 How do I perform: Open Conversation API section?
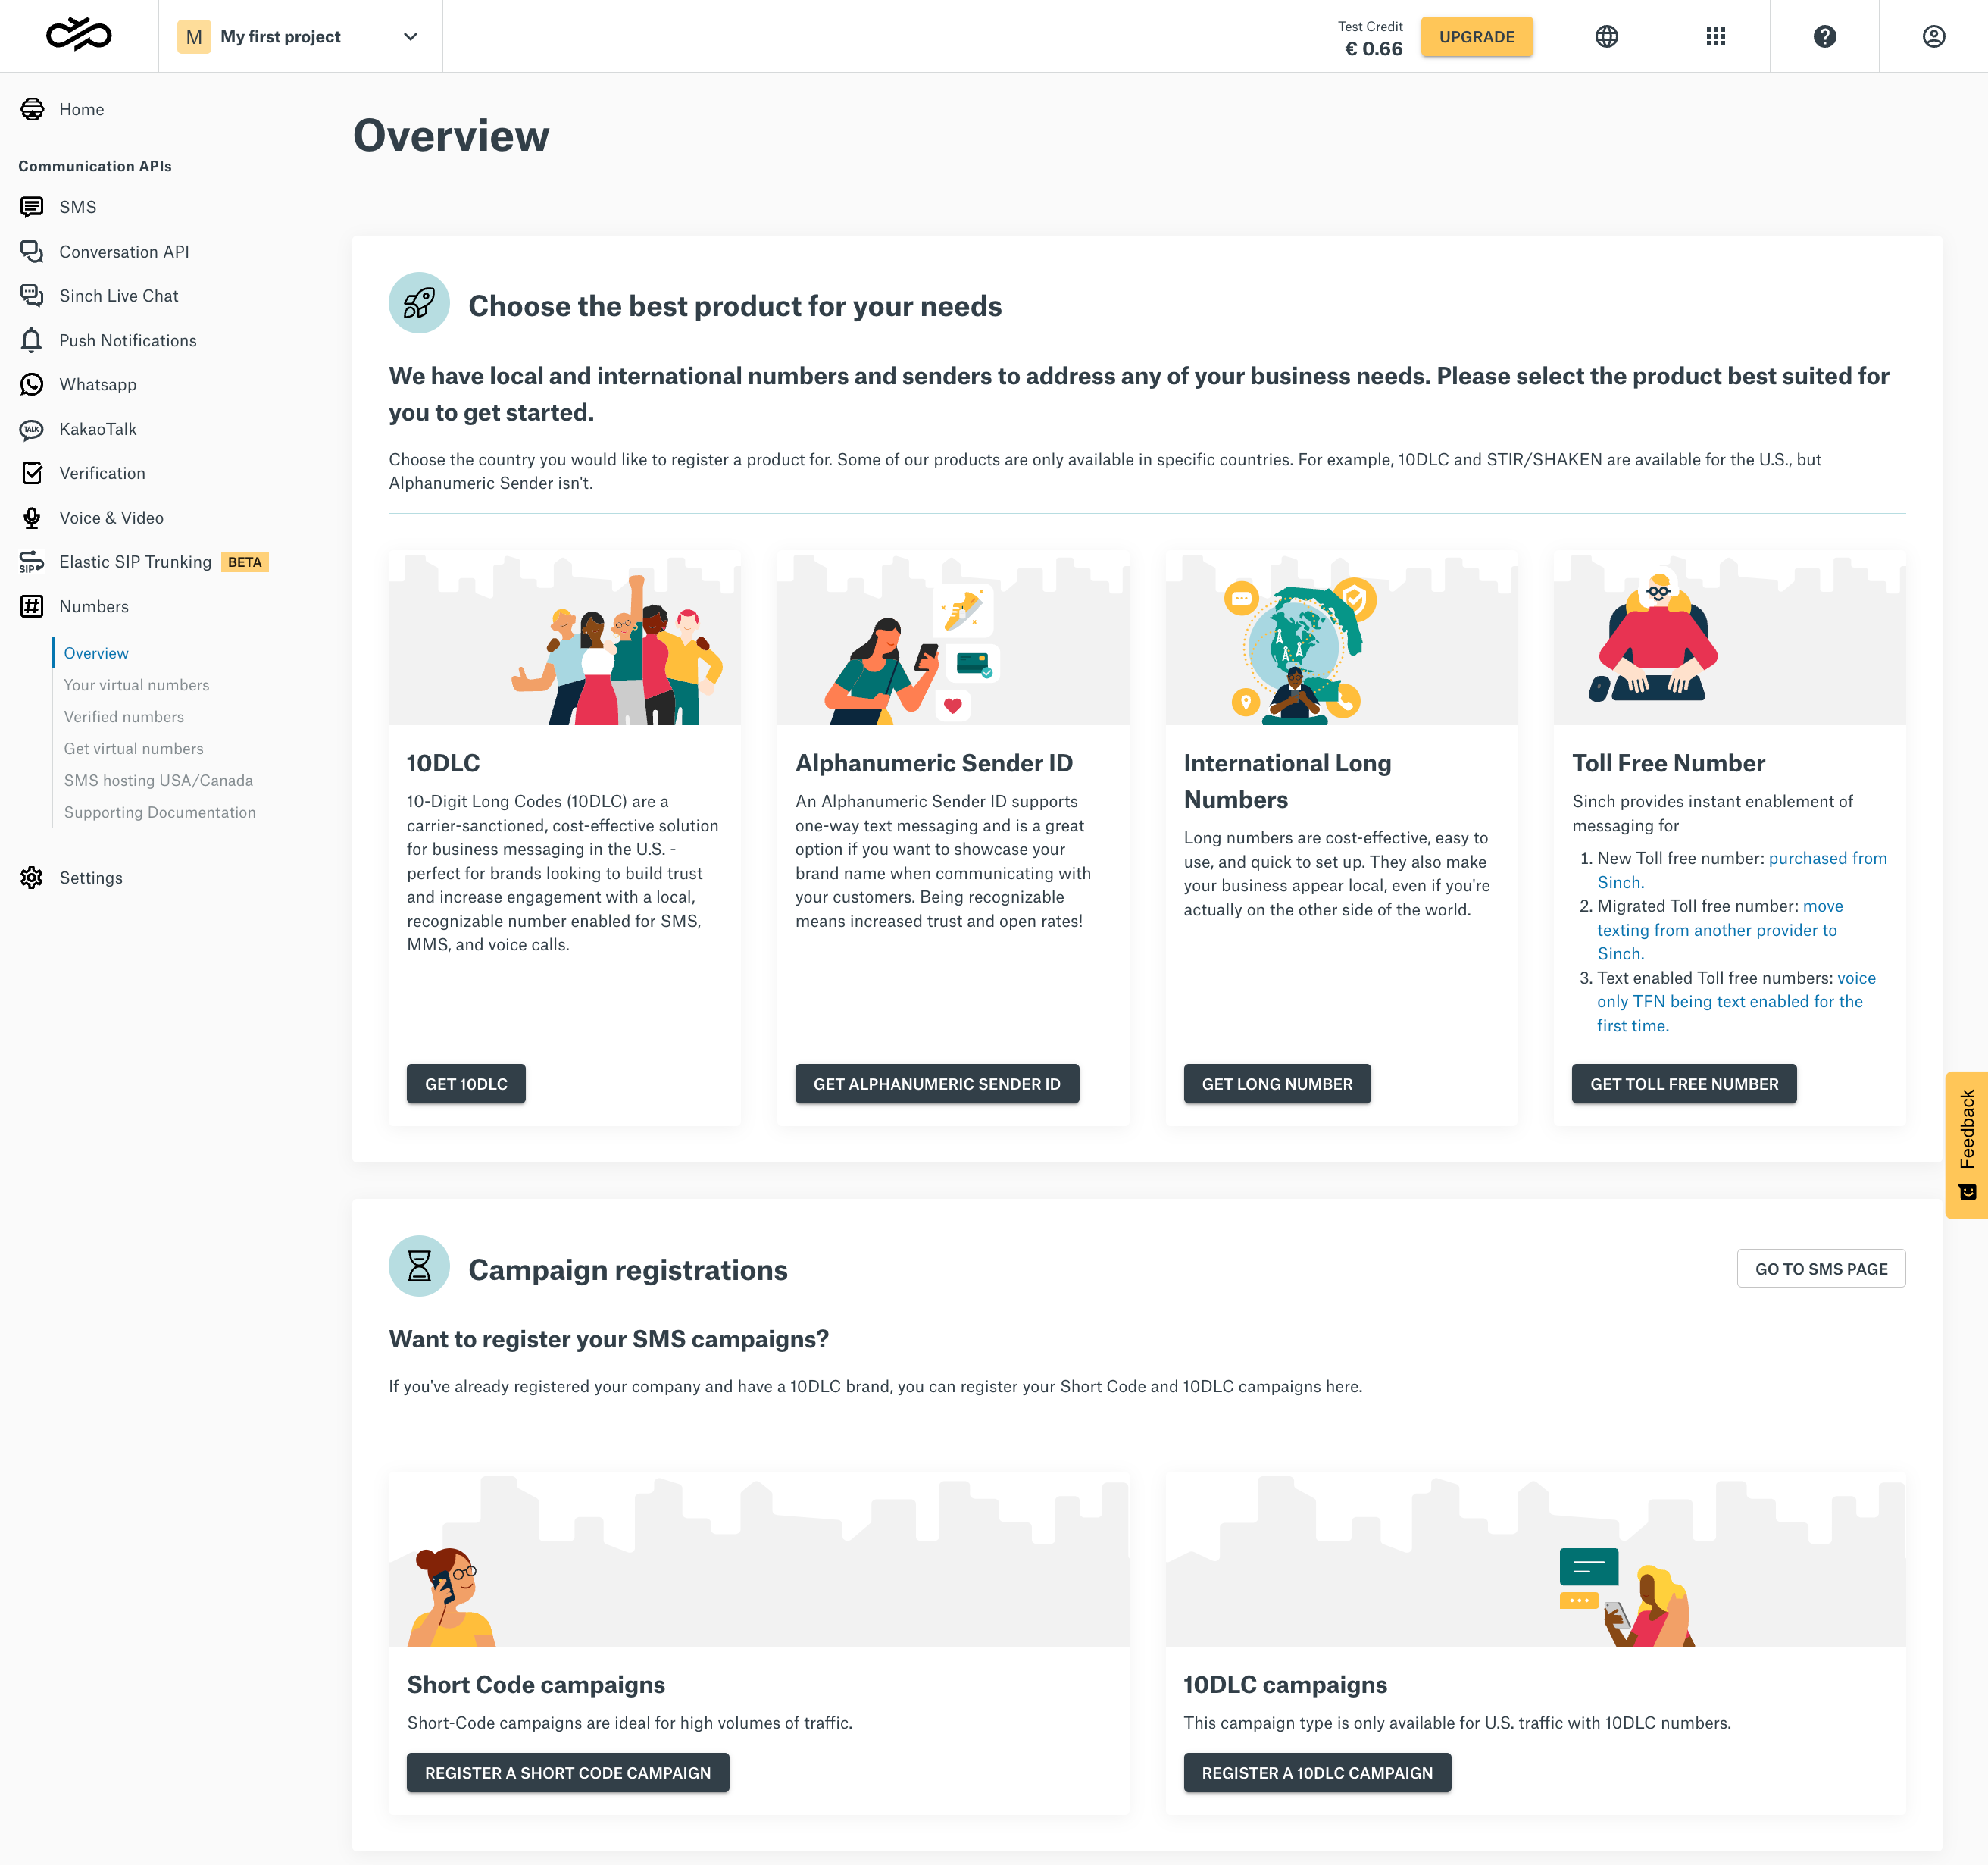123,249
